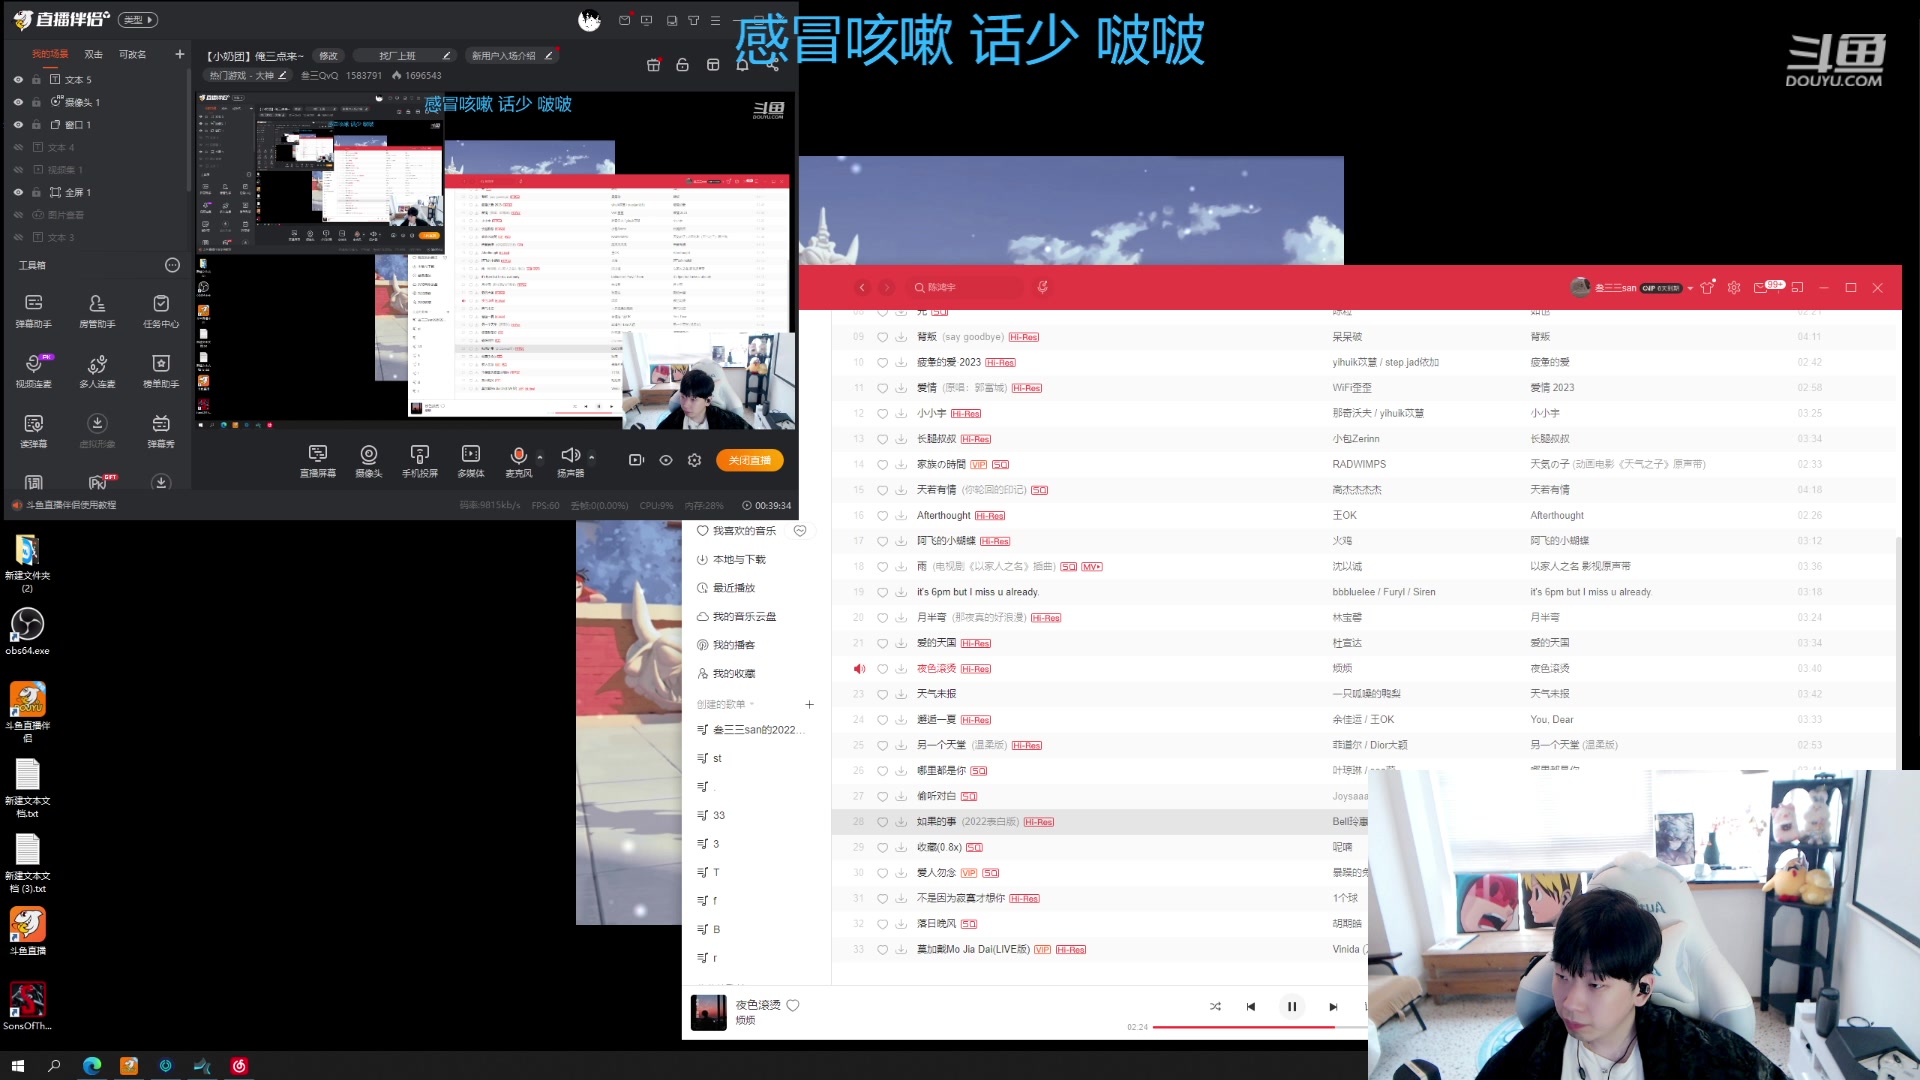Collapse the 创建的歌单 playlist section

(752, 704)
